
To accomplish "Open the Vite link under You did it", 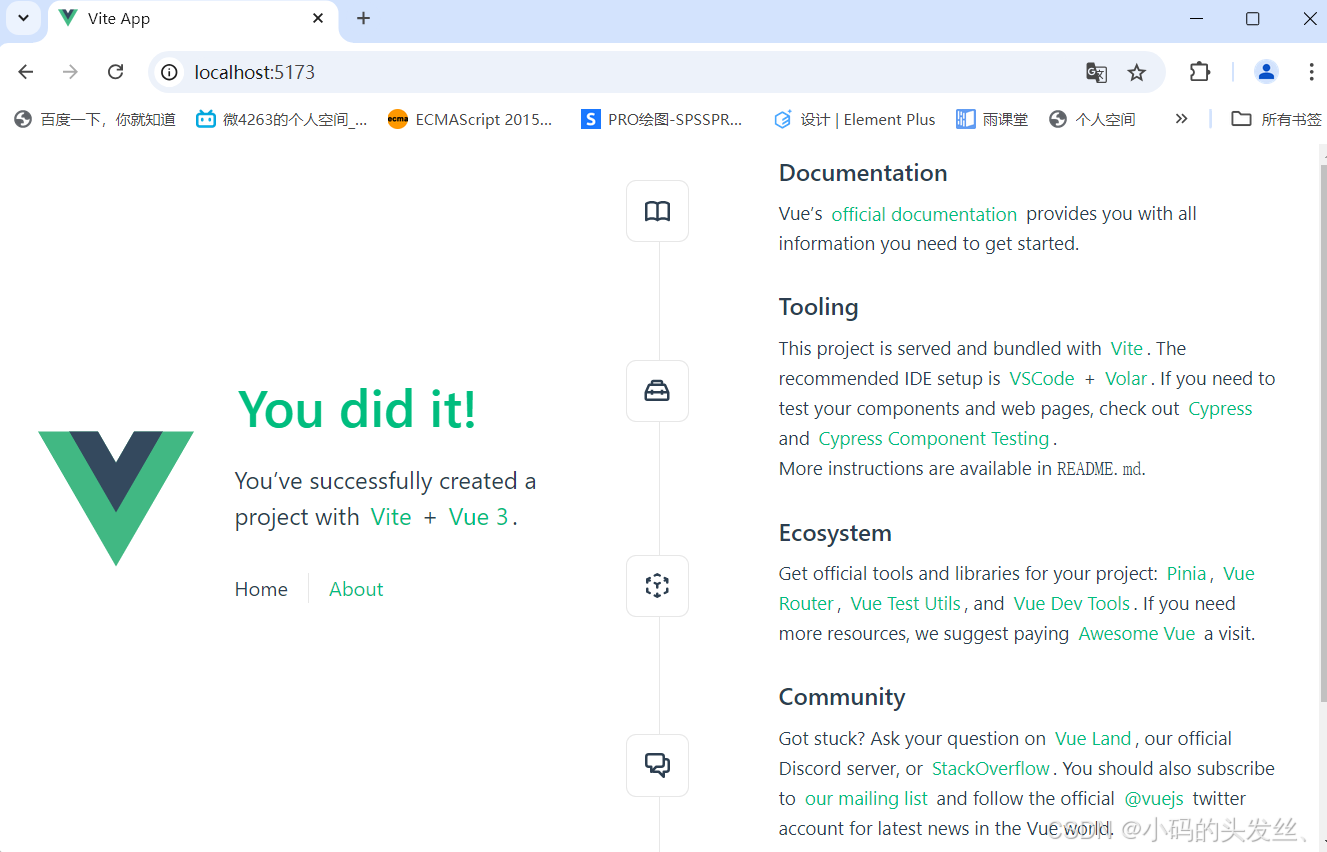I will coord(391,517).
